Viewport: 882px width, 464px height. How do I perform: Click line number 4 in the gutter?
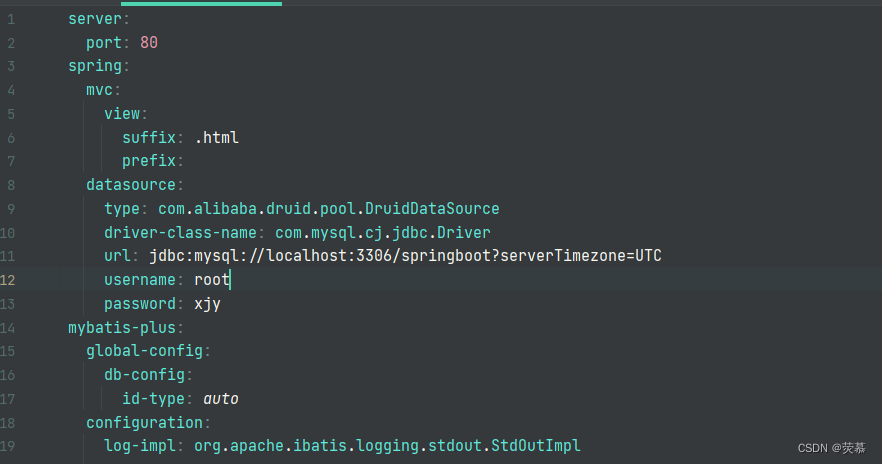pyautogui.click(x=11, y=91)
